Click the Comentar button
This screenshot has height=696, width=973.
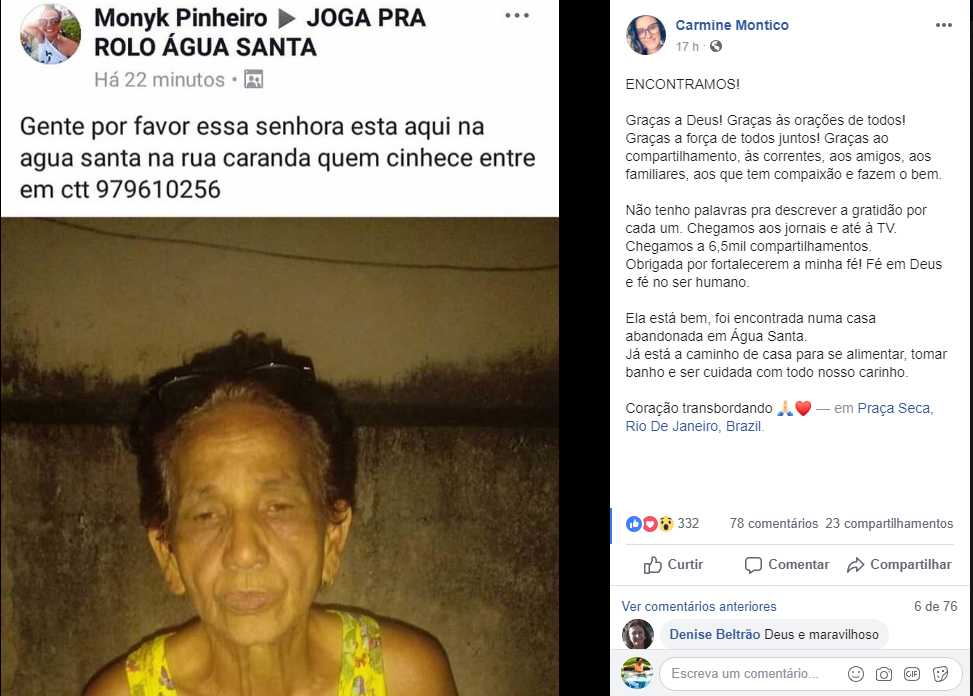[x=786, y=564]
